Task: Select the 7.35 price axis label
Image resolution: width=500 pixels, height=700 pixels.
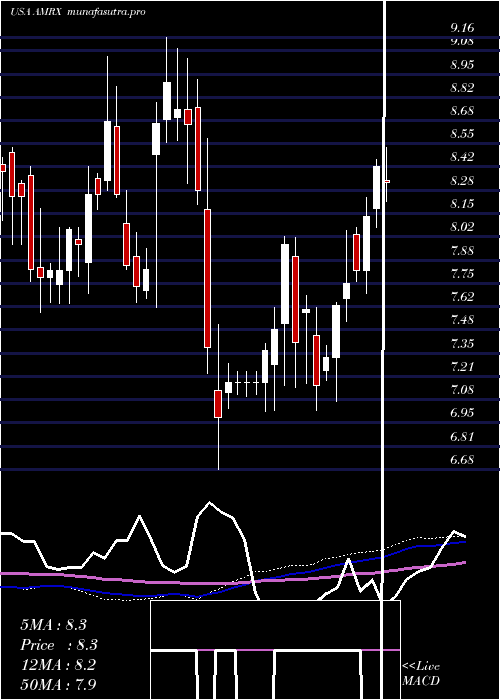Action: [462, 344]
